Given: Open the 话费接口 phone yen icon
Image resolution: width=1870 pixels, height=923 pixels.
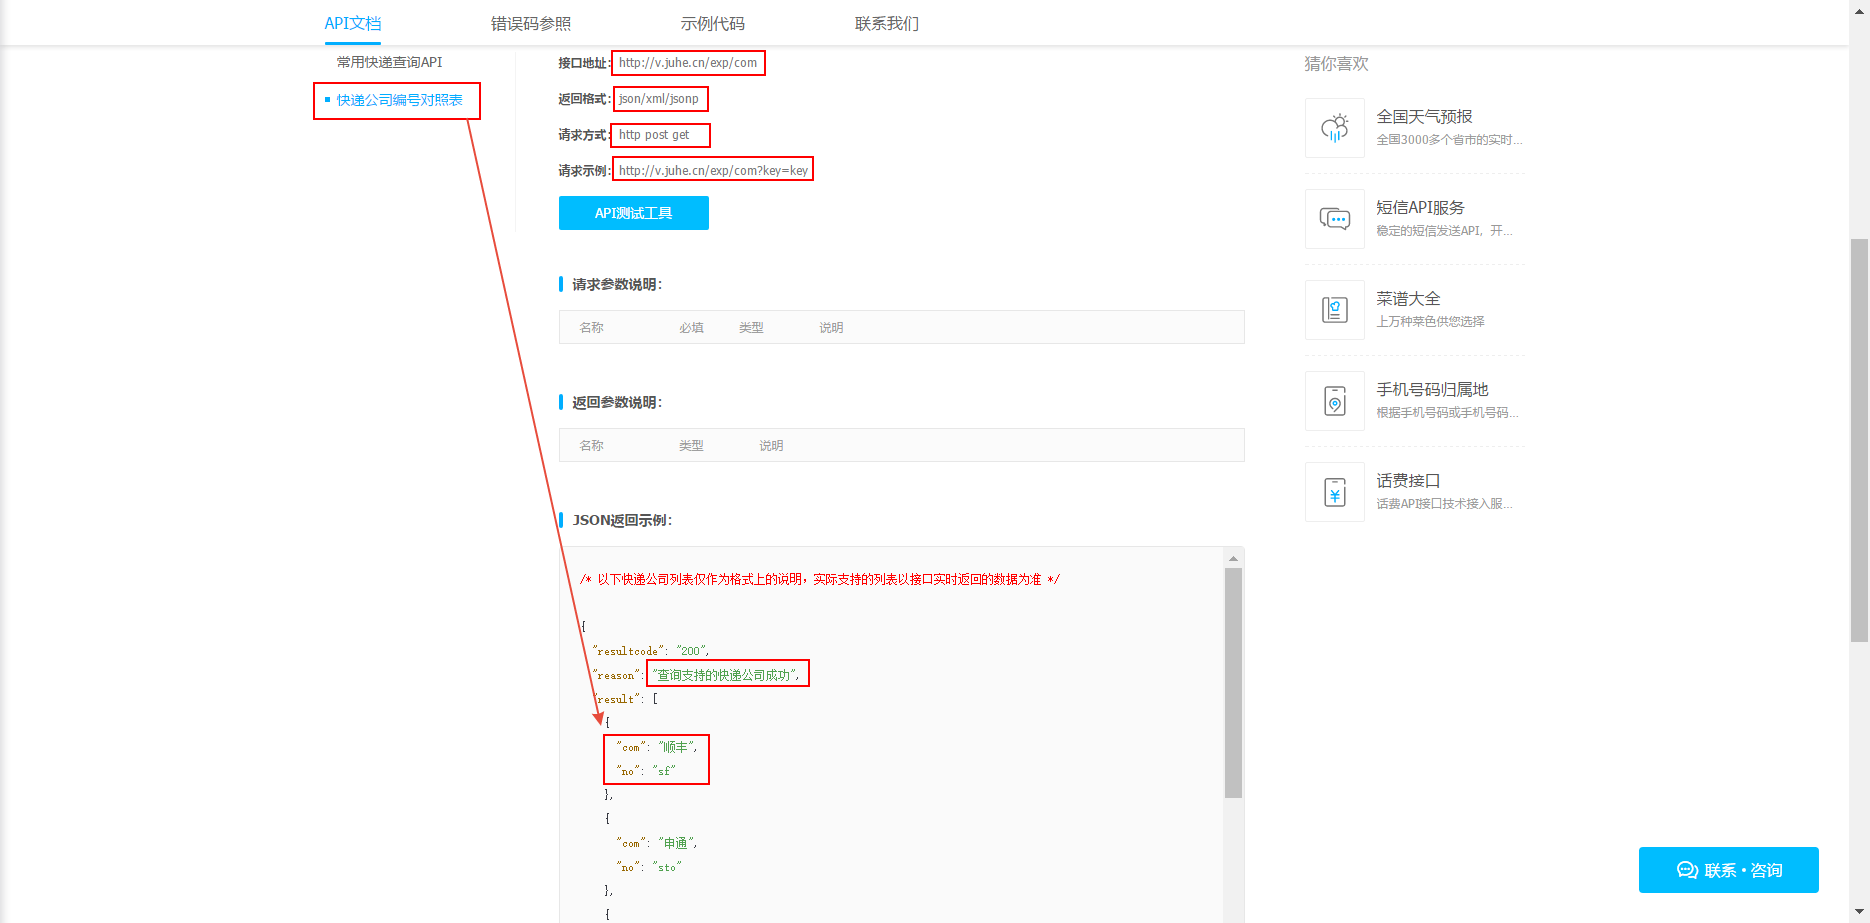Looking at the screenshot, I should click(1335, 492).
